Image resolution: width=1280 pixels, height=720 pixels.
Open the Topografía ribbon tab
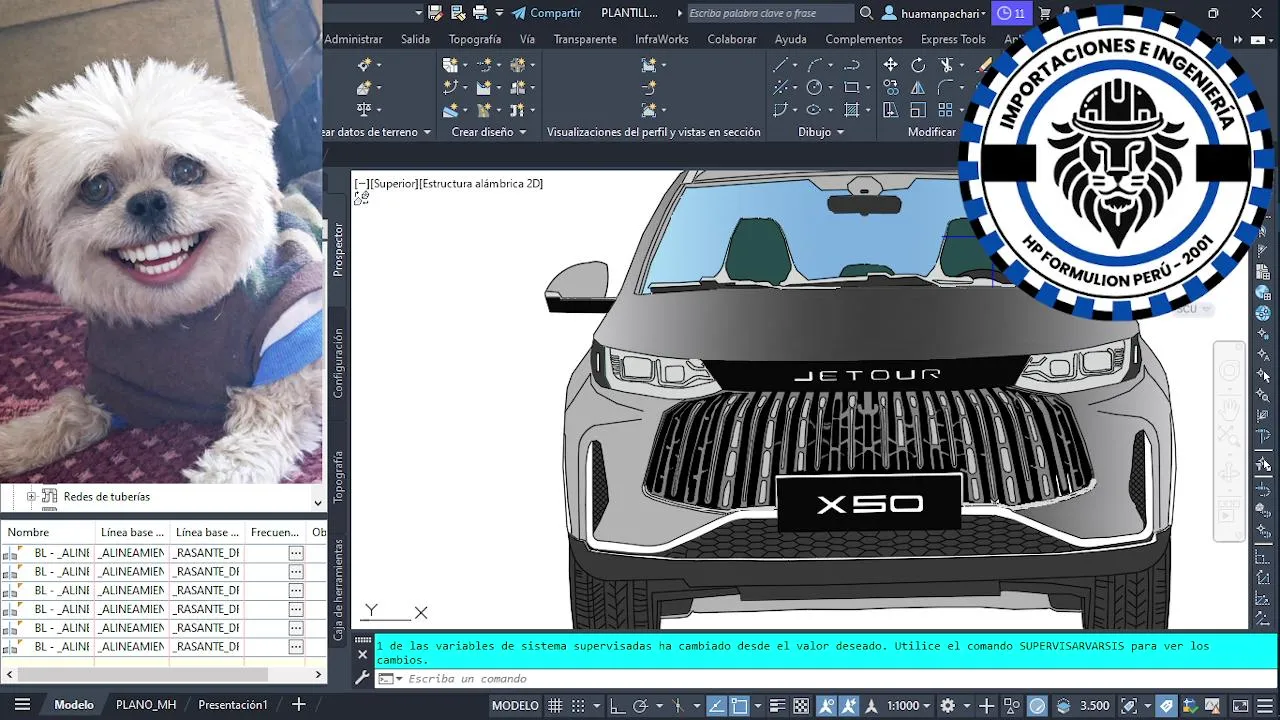point(474,39)
